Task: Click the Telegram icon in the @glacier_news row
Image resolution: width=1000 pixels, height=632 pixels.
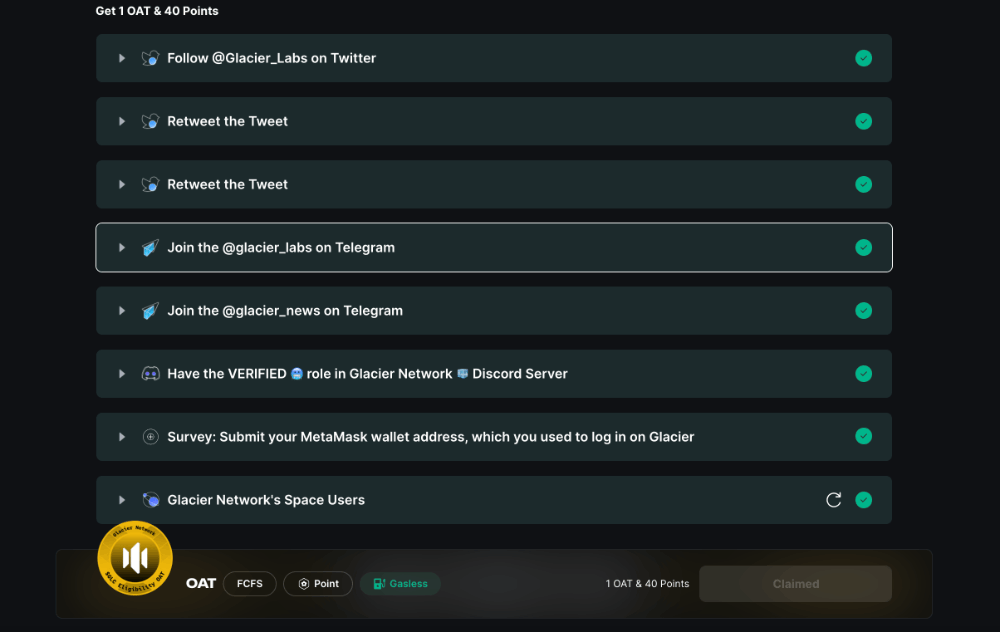Action: [150, 311]
